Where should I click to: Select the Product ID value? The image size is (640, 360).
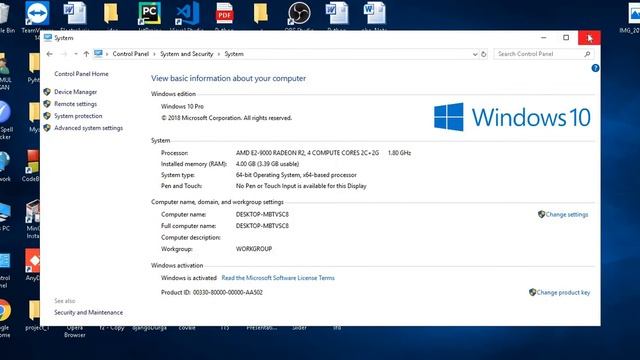(x=228, y=292)
